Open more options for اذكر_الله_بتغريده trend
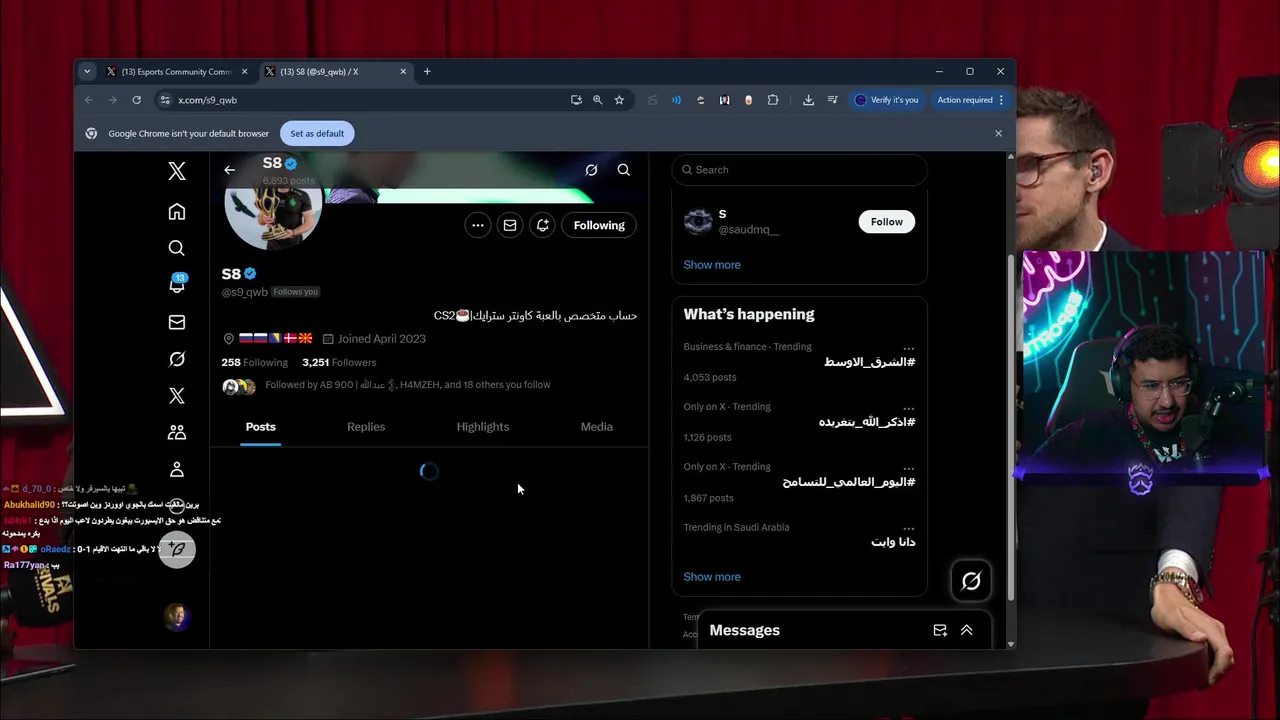This screenshot has height=720, width=1280. (908, 407)
